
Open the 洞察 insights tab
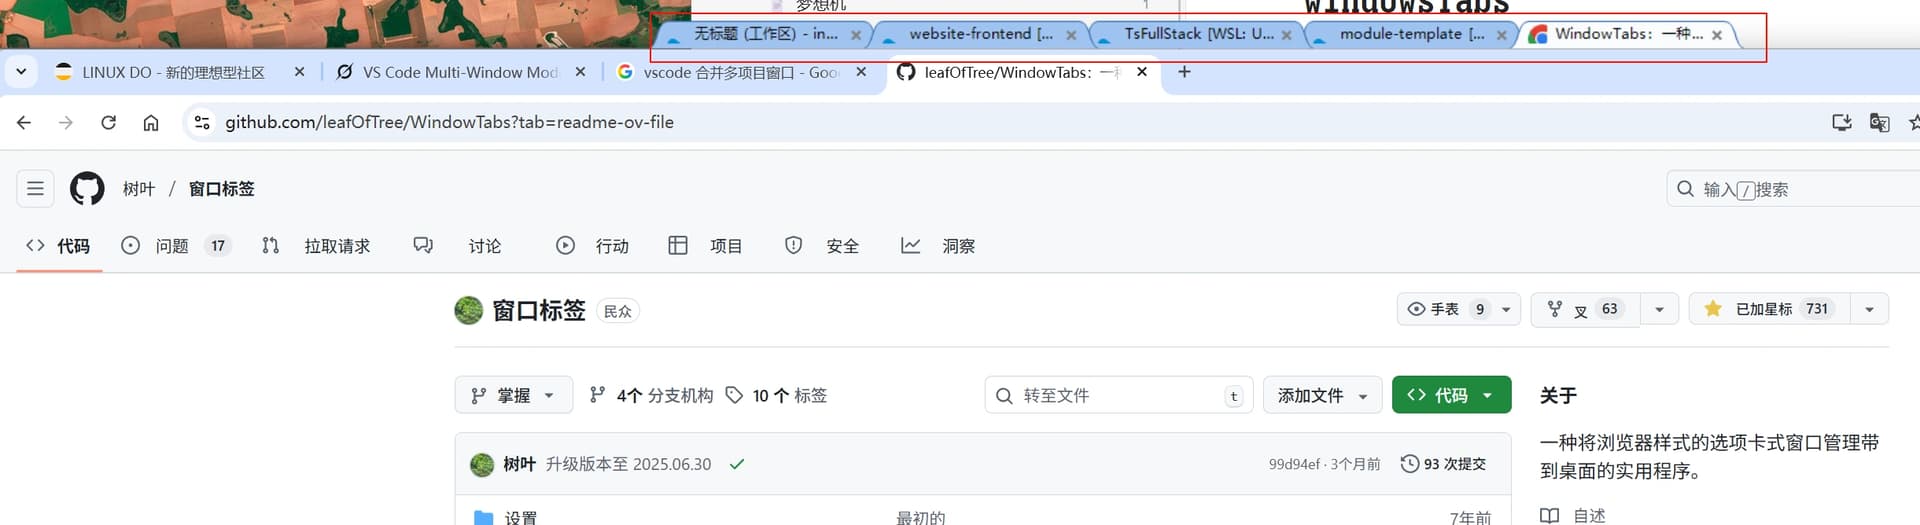point(938,245)
